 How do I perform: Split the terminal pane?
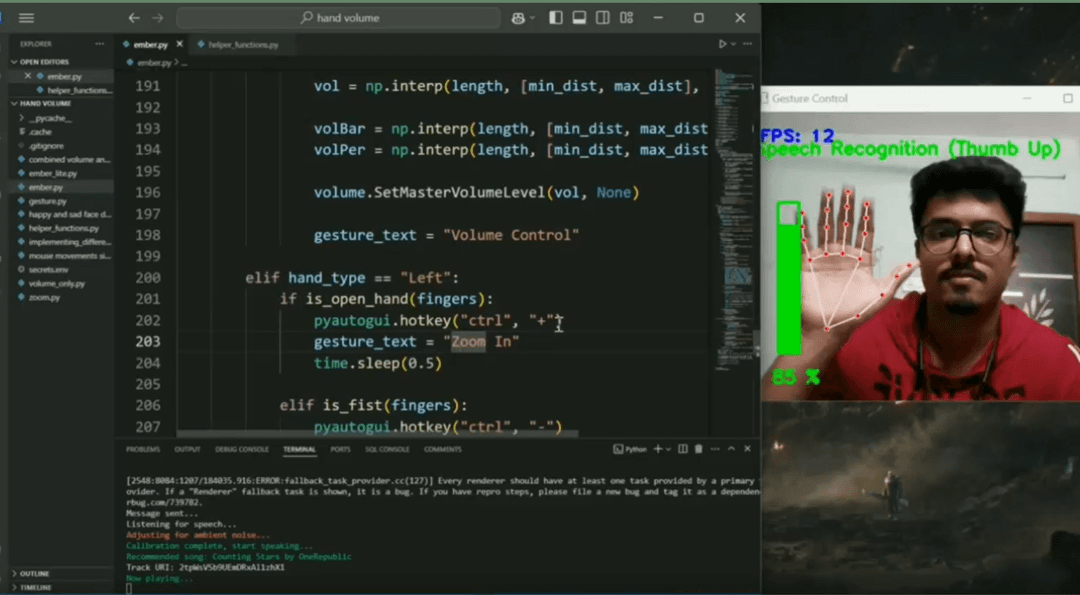click(683, 449)
